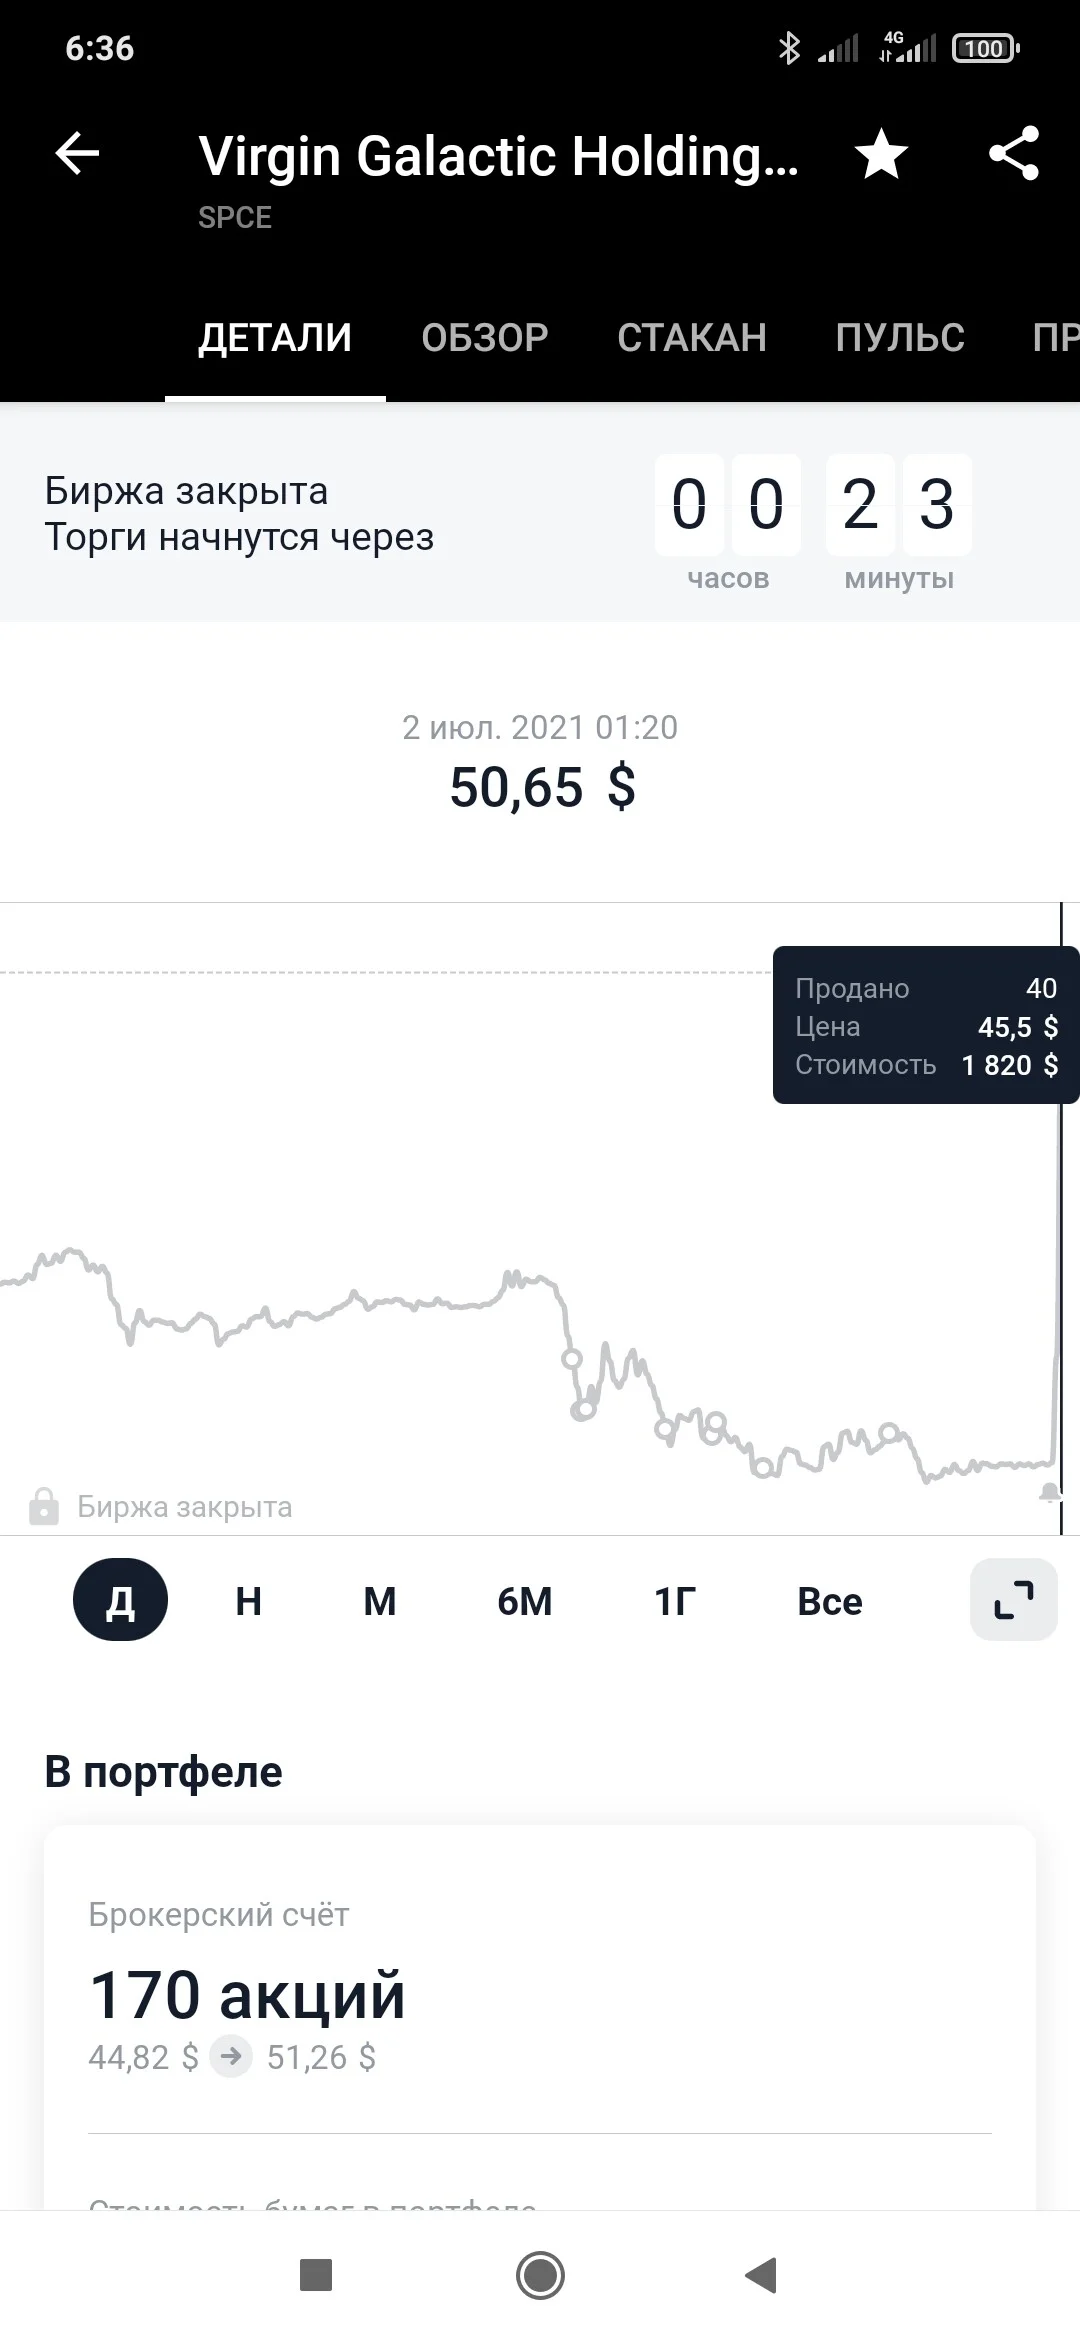Image resolution: width=1080 pixels, height=2340 pixels.
Task: Expand the chart to fullscreen
Action: coord(1013,1600)
